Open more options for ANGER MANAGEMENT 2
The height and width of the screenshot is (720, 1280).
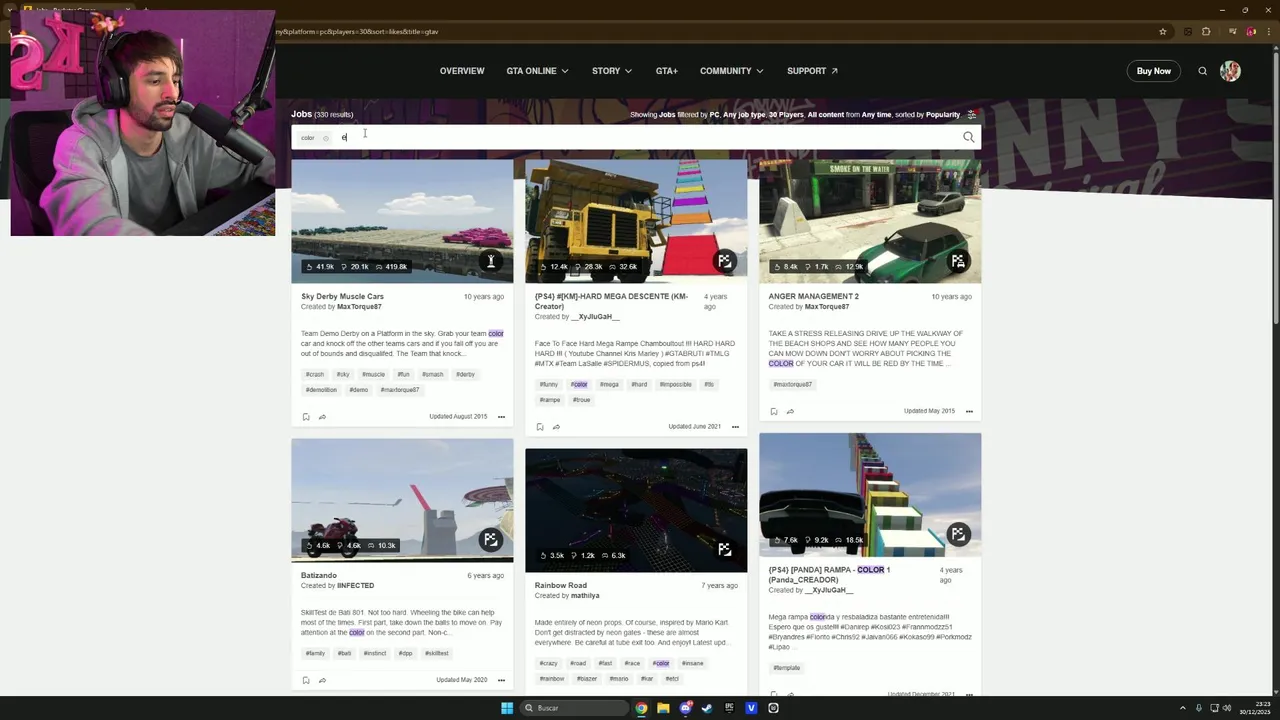[969, 411]
